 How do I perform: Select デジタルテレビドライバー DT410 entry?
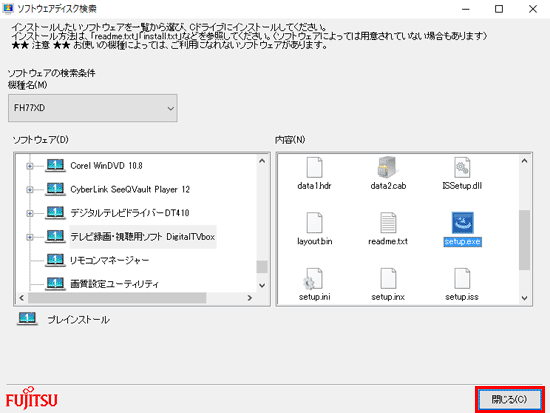point(129,213)
